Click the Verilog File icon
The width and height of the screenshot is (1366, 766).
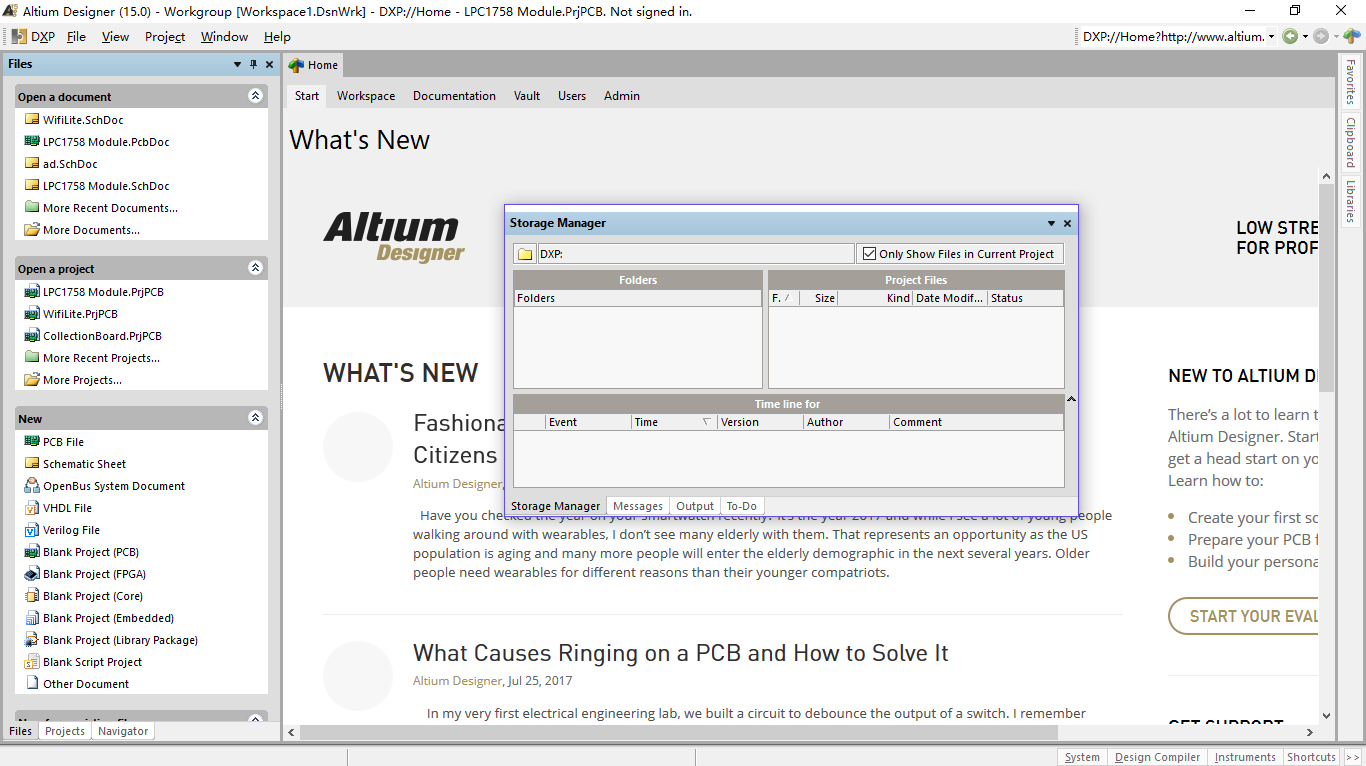[x=32, y=530]
